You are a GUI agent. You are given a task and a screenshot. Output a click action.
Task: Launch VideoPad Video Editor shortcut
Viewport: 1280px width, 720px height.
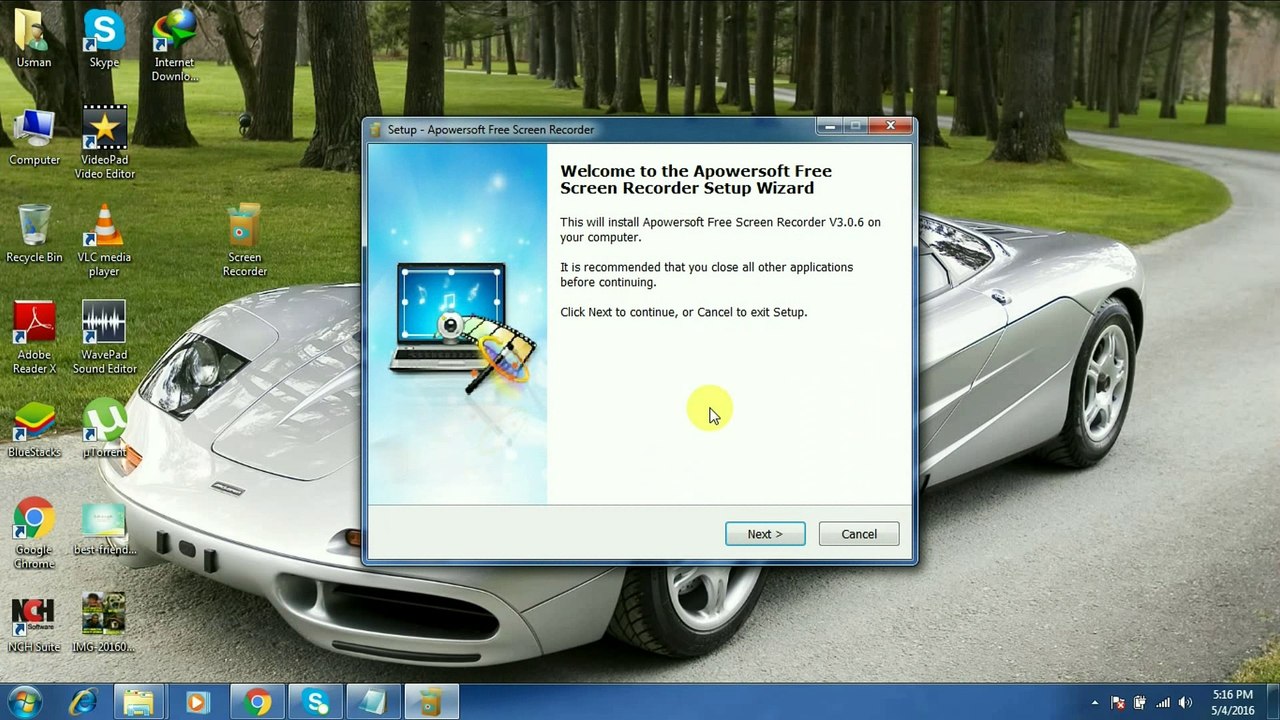point(104,143)
